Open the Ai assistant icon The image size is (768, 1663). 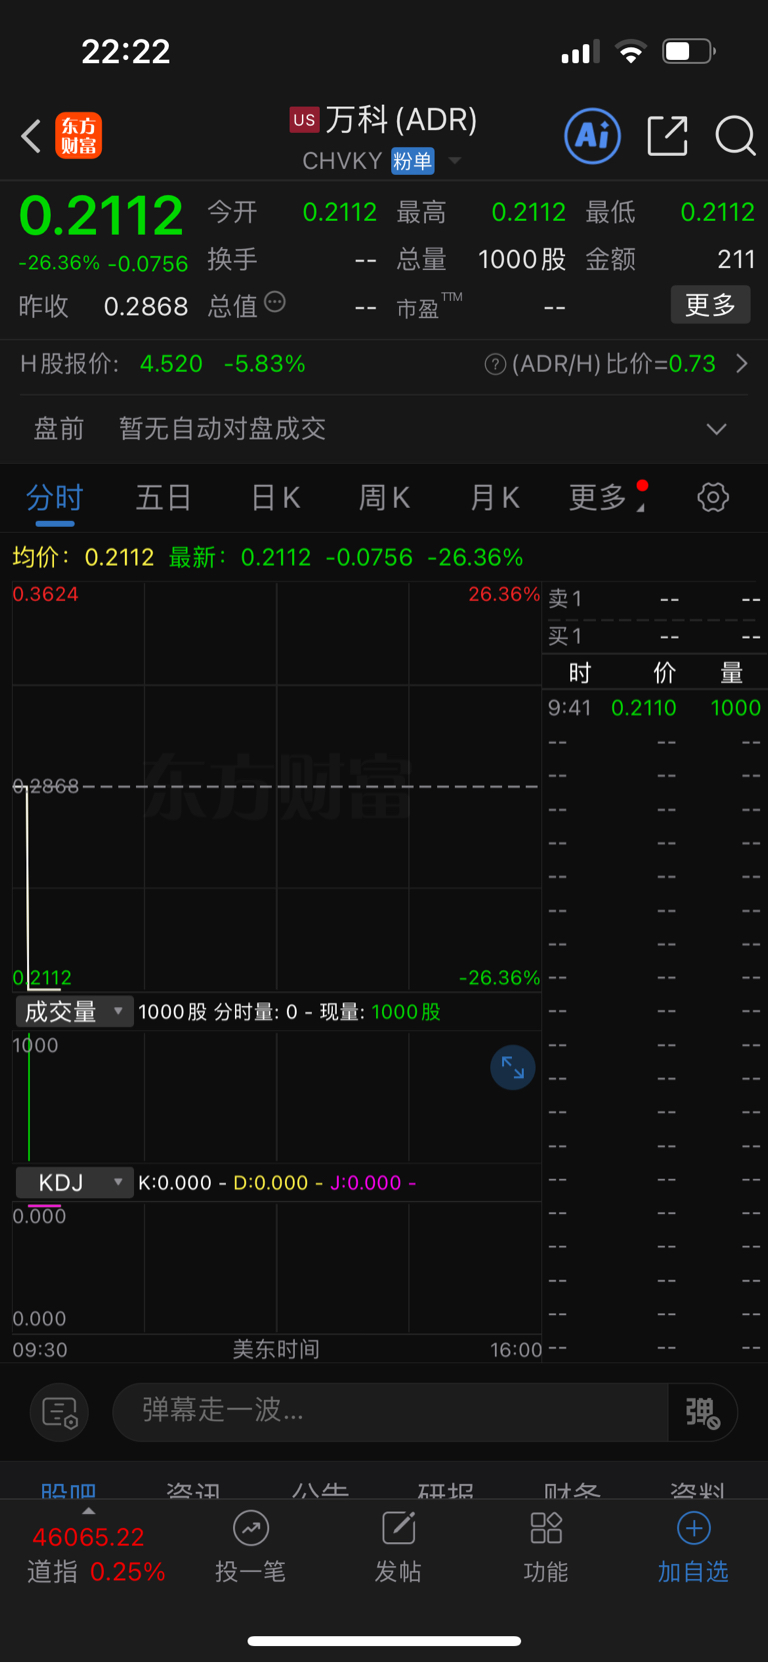[593, 136]
